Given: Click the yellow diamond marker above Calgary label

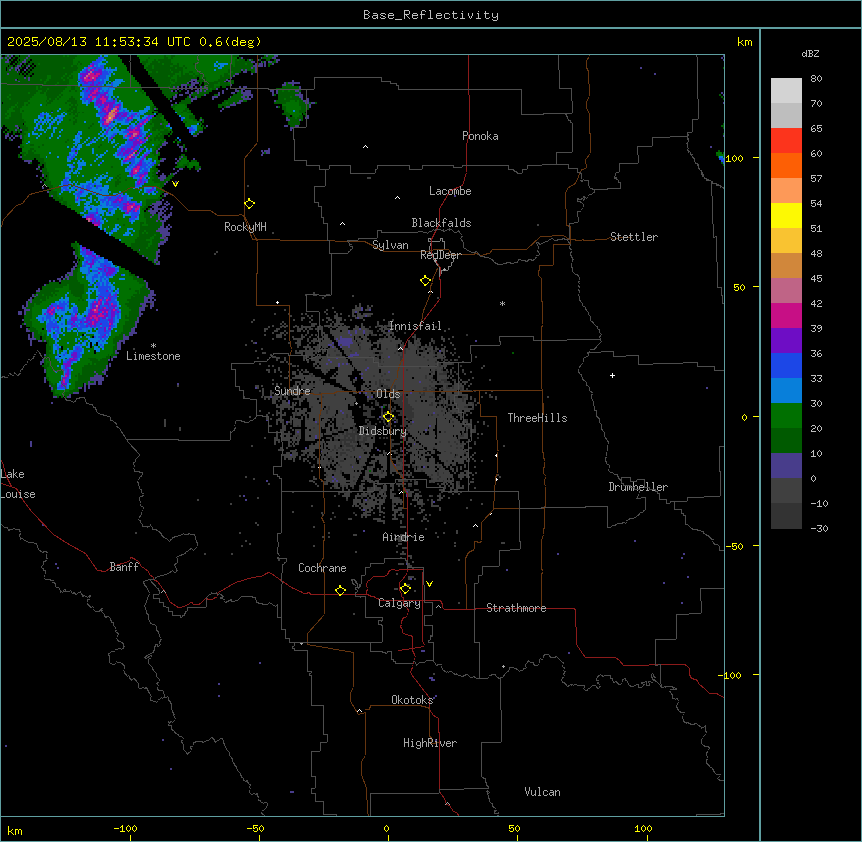Looking at the screenshot, I should click(x=405, y=589).
